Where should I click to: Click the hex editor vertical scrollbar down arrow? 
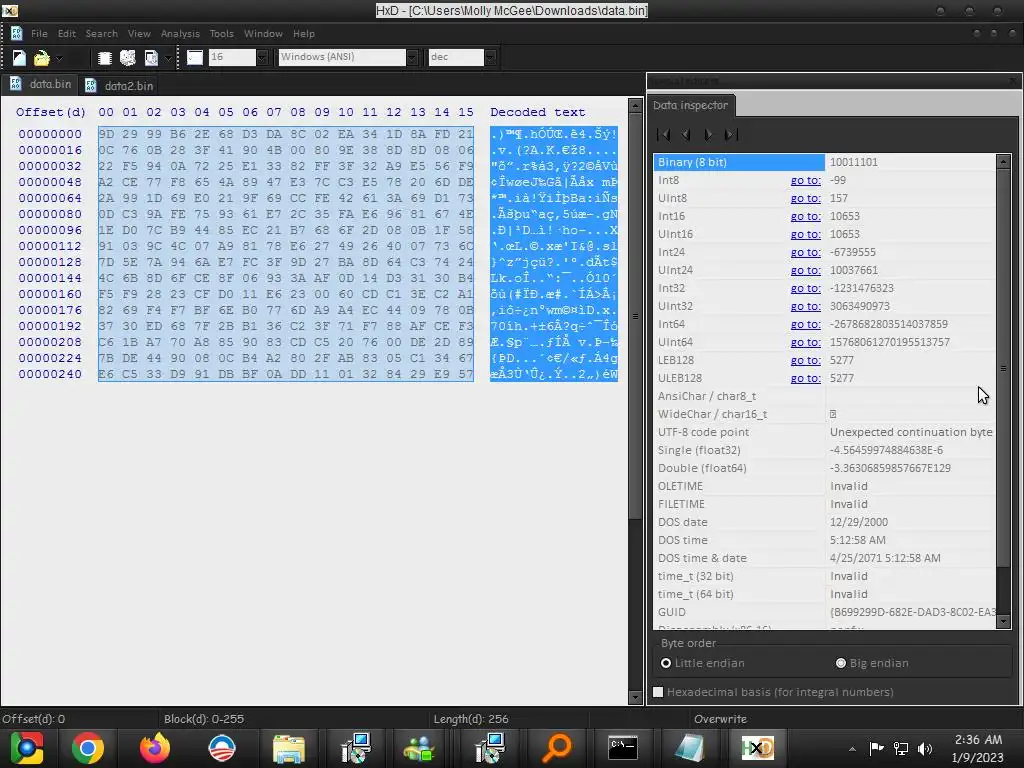coord(635,697)
